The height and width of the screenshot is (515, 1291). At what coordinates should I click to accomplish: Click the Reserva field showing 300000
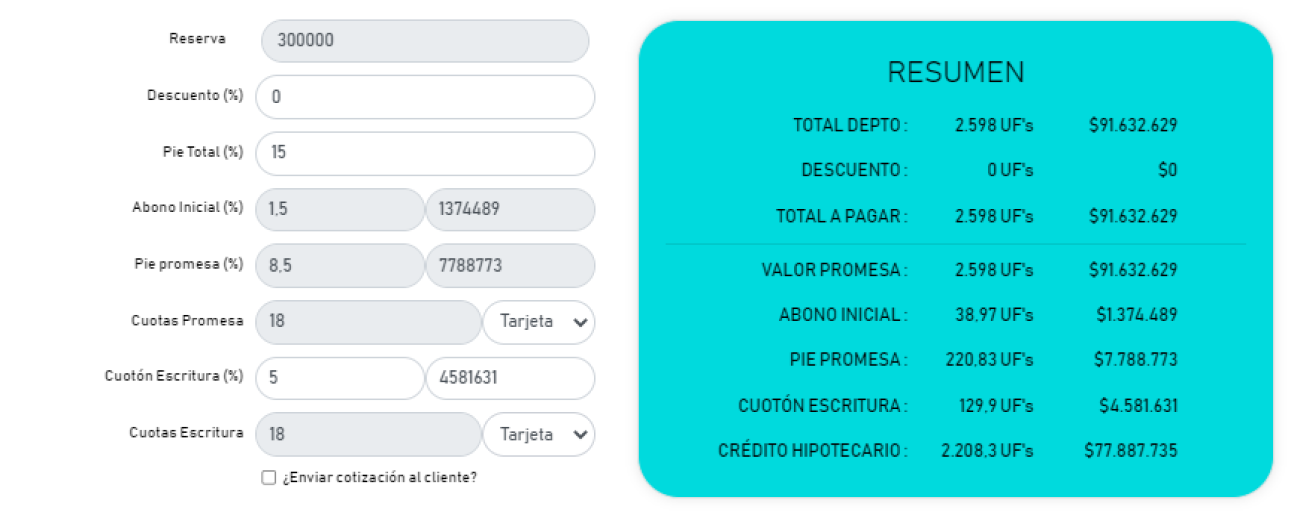[425, 41]
